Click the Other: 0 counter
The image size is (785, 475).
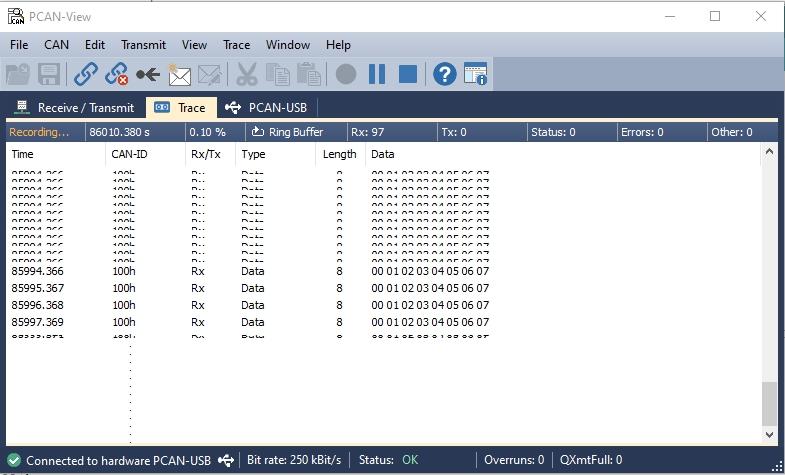point(732,132)
